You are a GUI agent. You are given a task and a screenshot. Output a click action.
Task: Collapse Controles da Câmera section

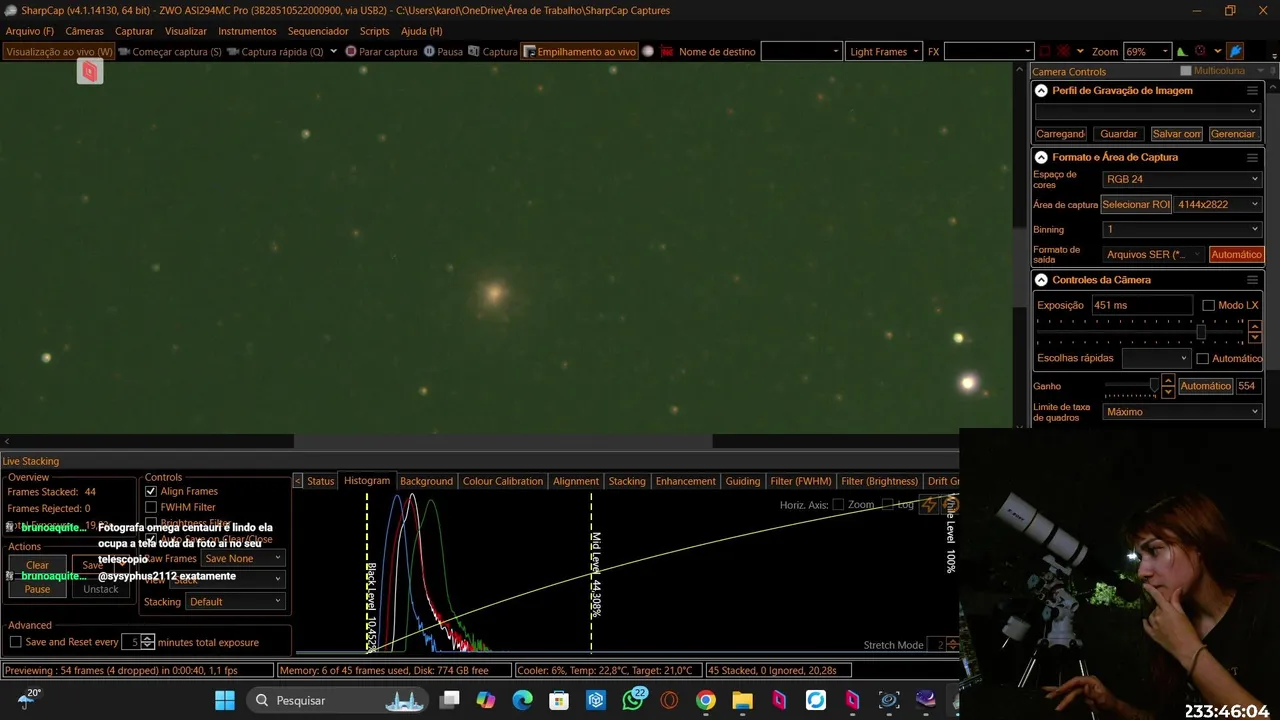pos(1041,280)
